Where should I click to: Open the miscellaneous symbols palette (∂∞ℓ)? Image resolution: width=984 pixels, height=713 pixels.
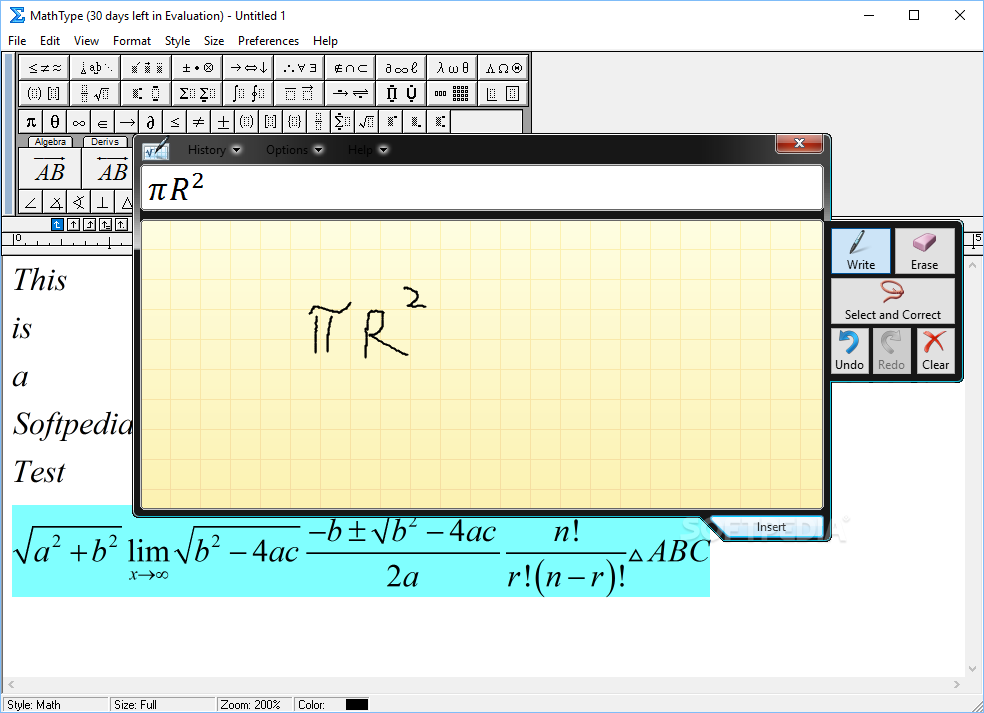[x=401, y=68]
